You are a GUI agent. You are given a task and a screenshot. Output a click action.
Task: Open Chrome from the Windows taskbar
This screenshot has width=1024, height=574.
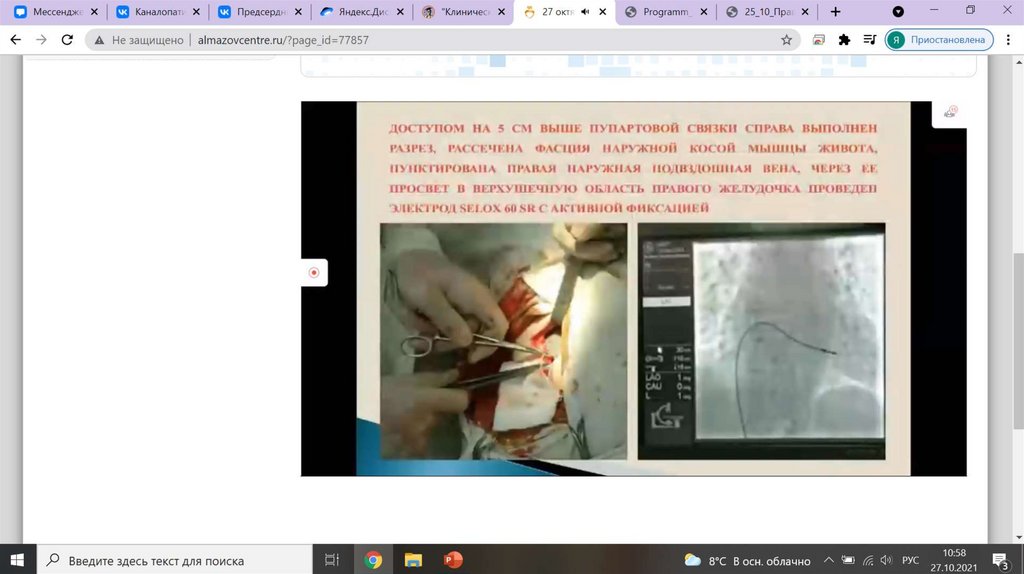coord(373,560)
